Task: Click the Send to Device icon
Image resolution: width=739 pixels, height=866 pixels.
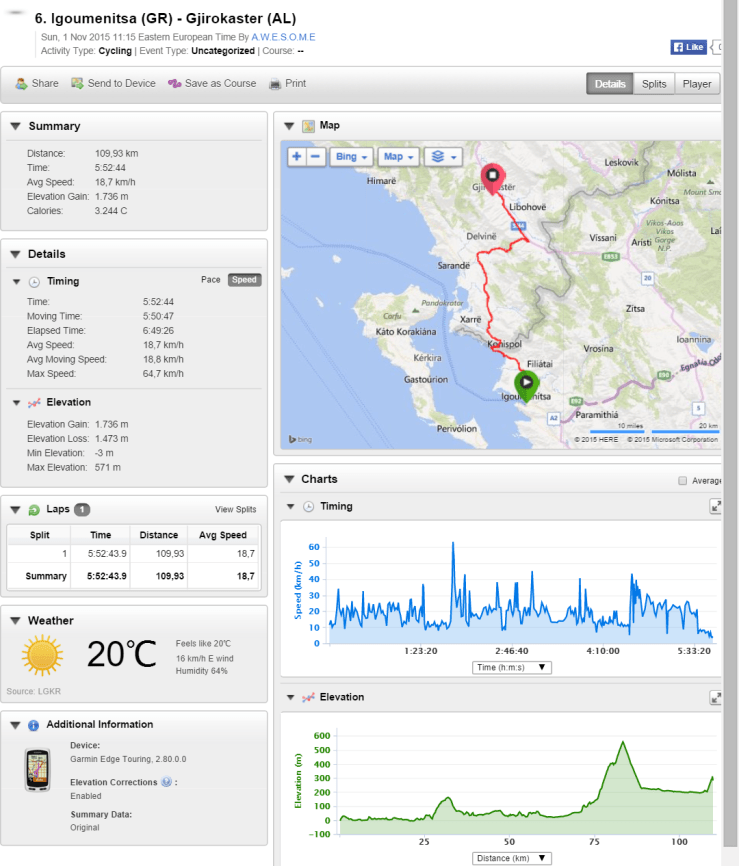Action: pos(77,84)
